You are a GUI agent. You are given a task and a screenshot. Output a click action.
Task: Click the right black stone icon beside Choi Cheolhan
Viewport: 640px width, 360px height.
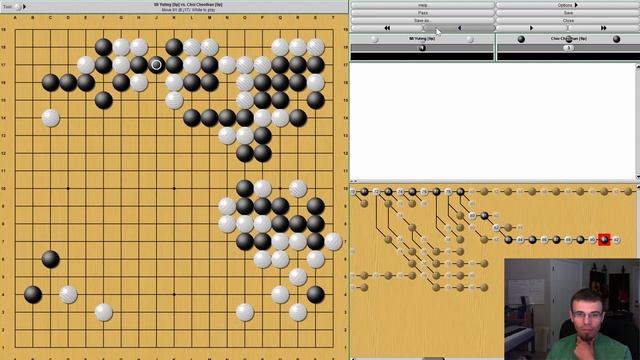(616, 39)
